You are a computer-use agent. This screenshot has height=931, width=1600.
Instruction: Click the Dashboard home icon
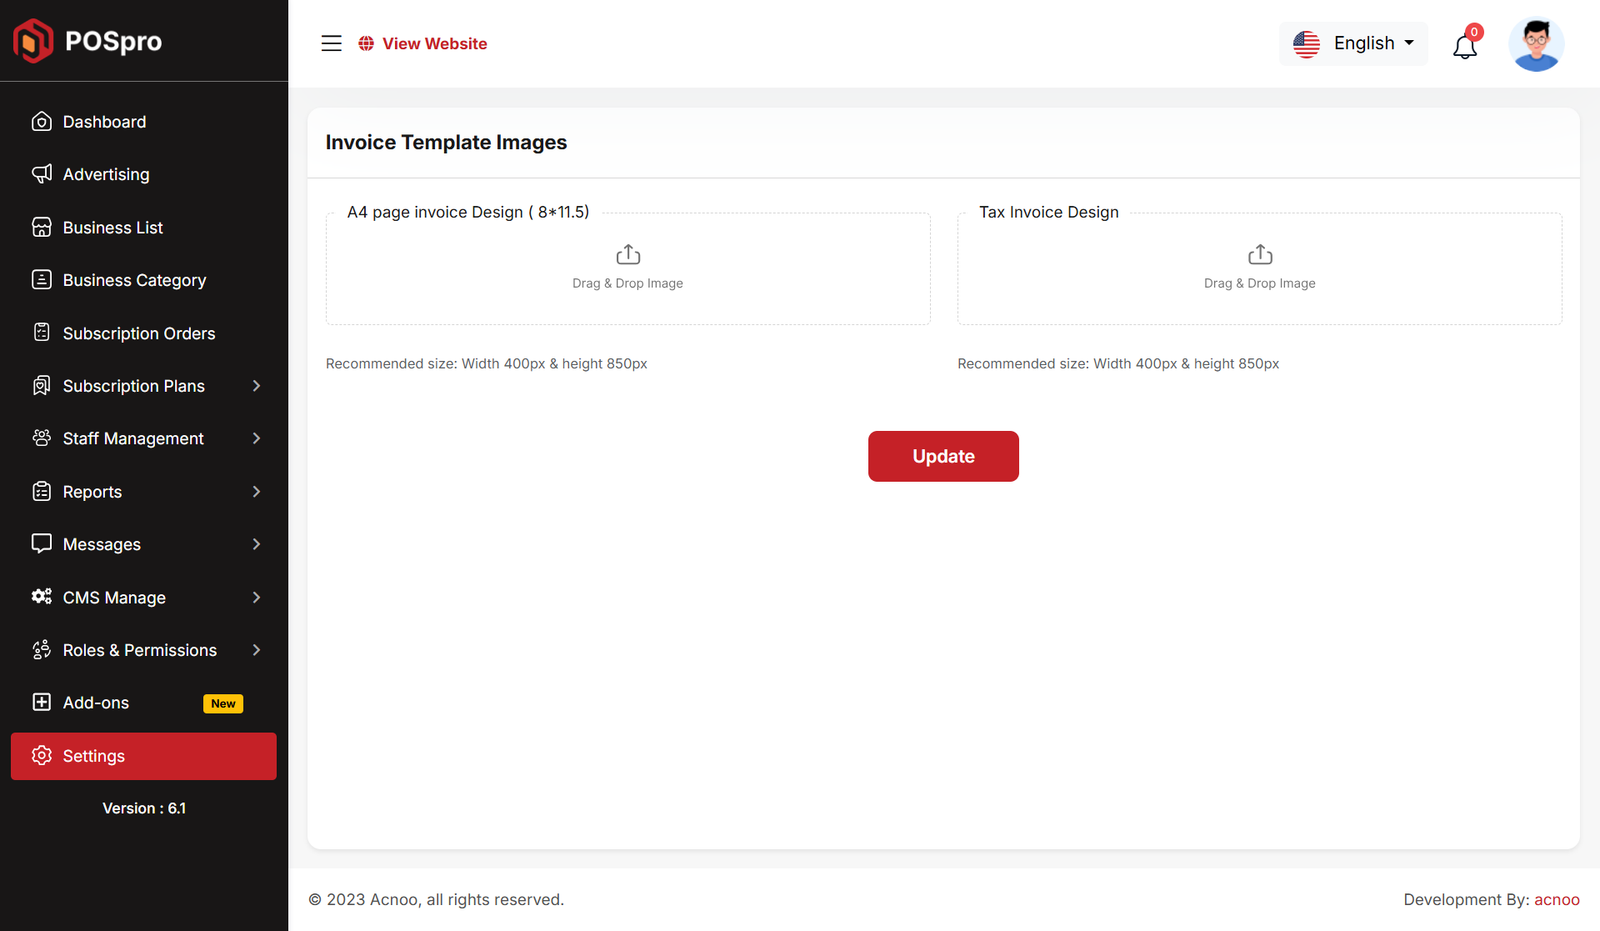[42, 122]
